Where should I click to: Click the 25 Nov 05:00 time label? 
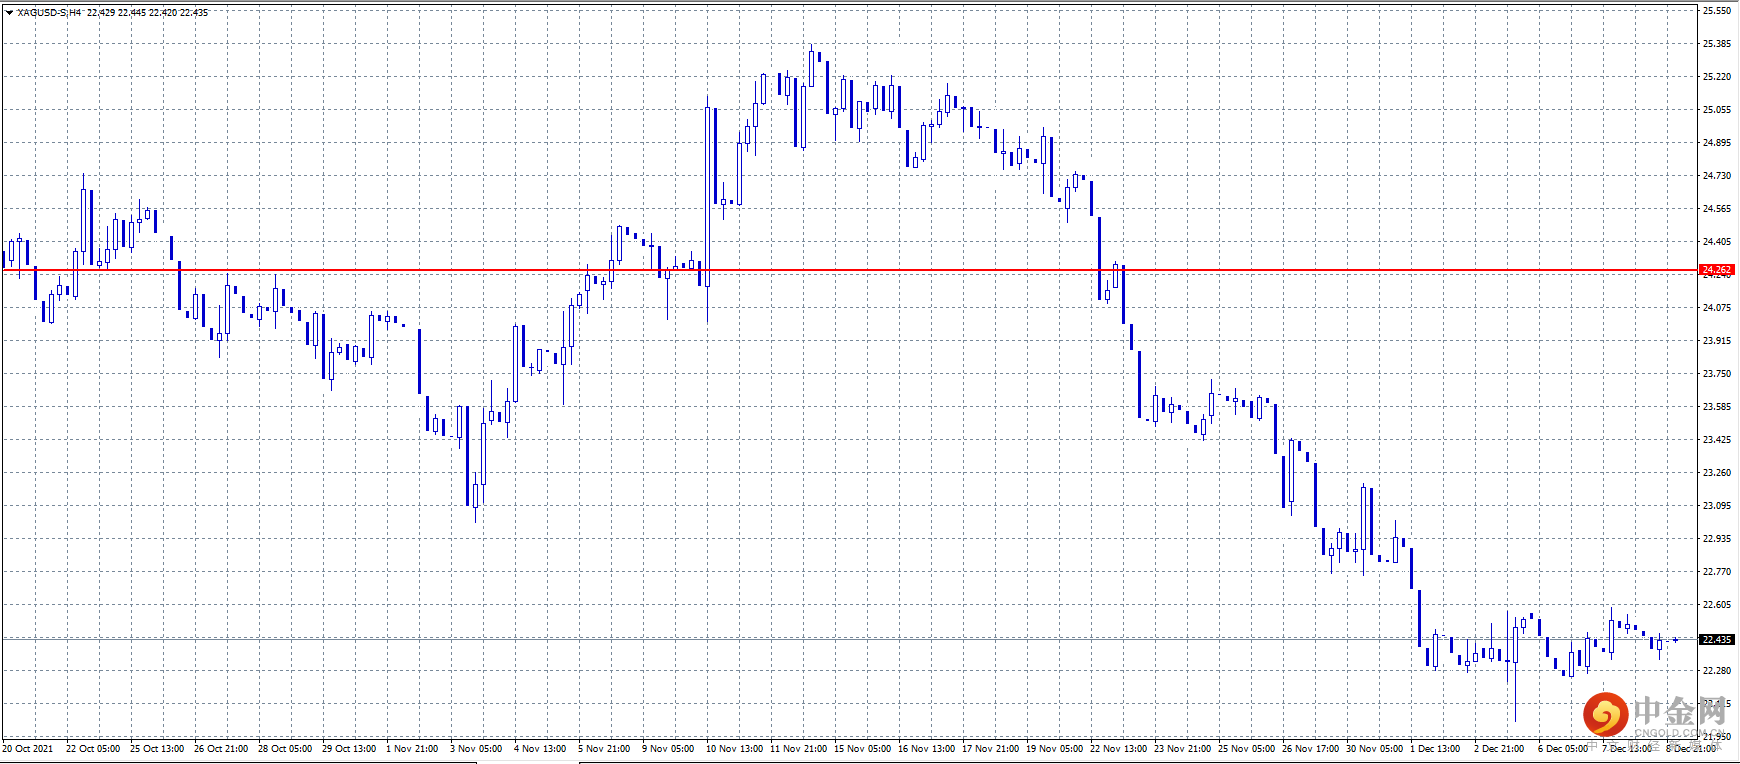(x=1247, y=749)
